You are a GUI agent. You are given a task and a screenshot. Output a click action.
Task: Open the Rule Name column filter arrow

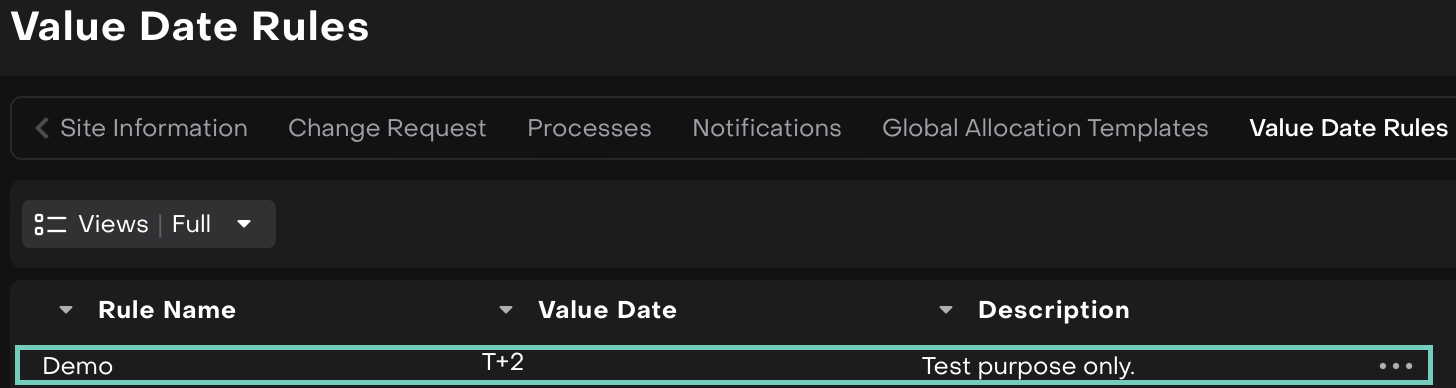[66, 310]
